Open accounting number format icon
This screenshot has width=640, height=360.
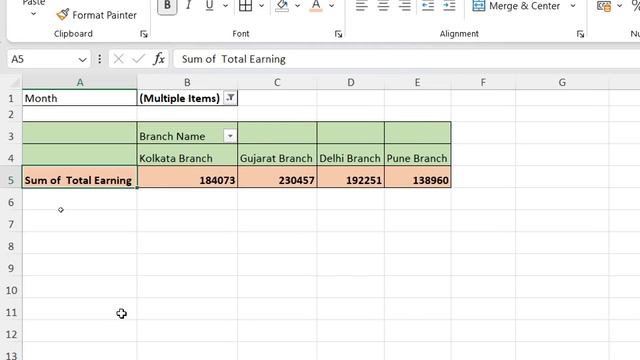click(x=604, y=6)
